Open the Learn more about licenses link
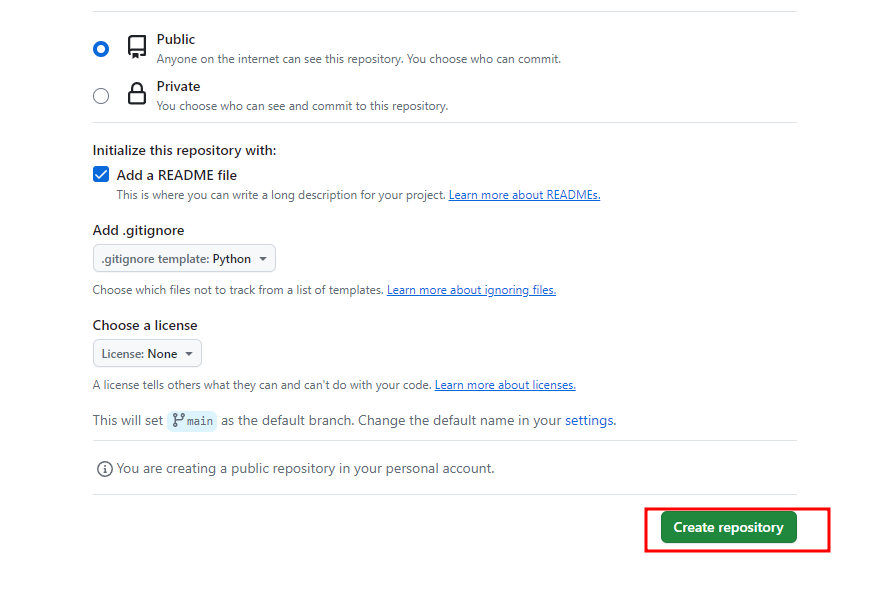 505,385
